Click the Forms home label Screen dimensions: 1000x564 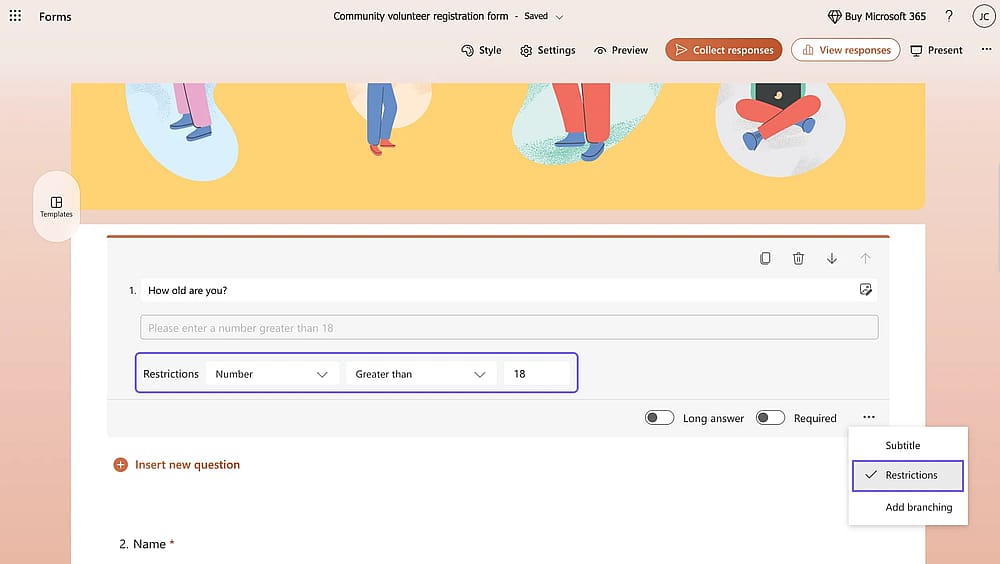tap(55, 17)
